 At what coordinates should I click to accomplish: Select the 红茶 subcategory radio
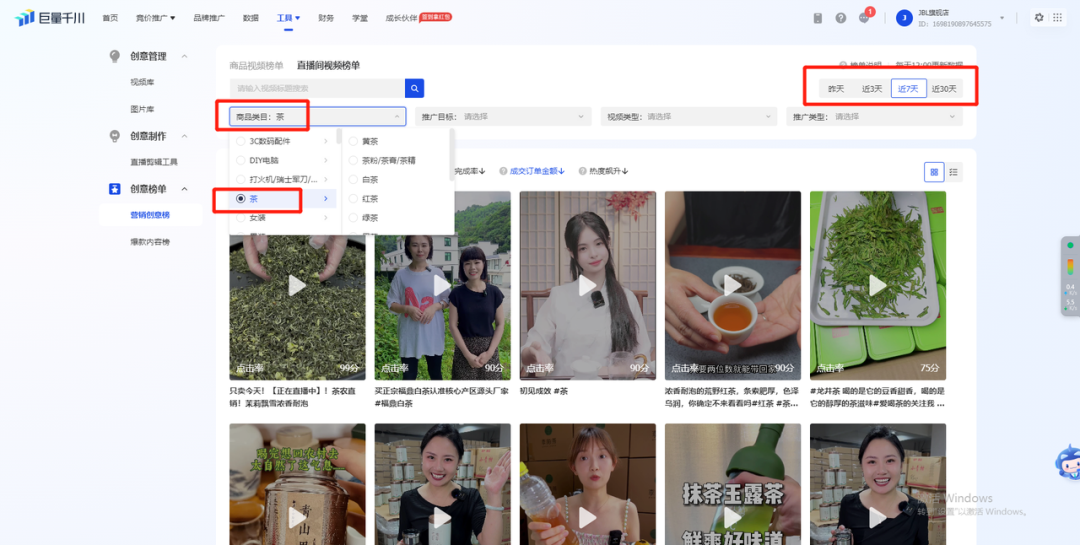tap(353, 198)
